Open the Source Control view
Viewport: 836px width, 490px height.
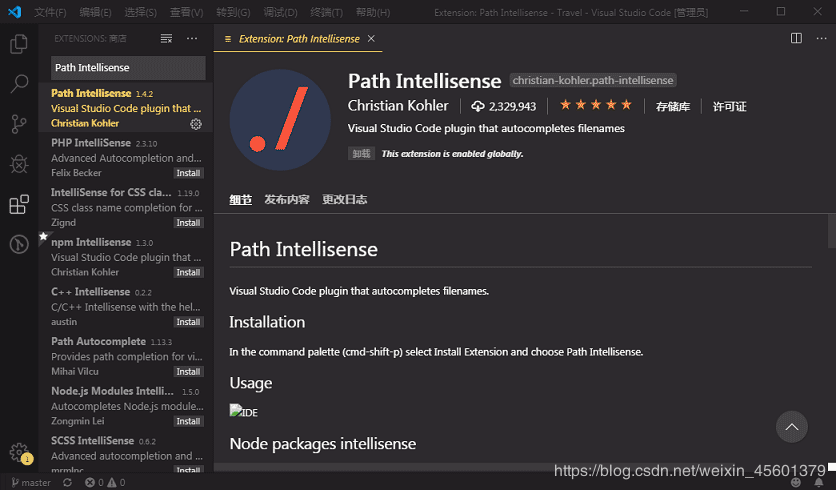(19, 124)
